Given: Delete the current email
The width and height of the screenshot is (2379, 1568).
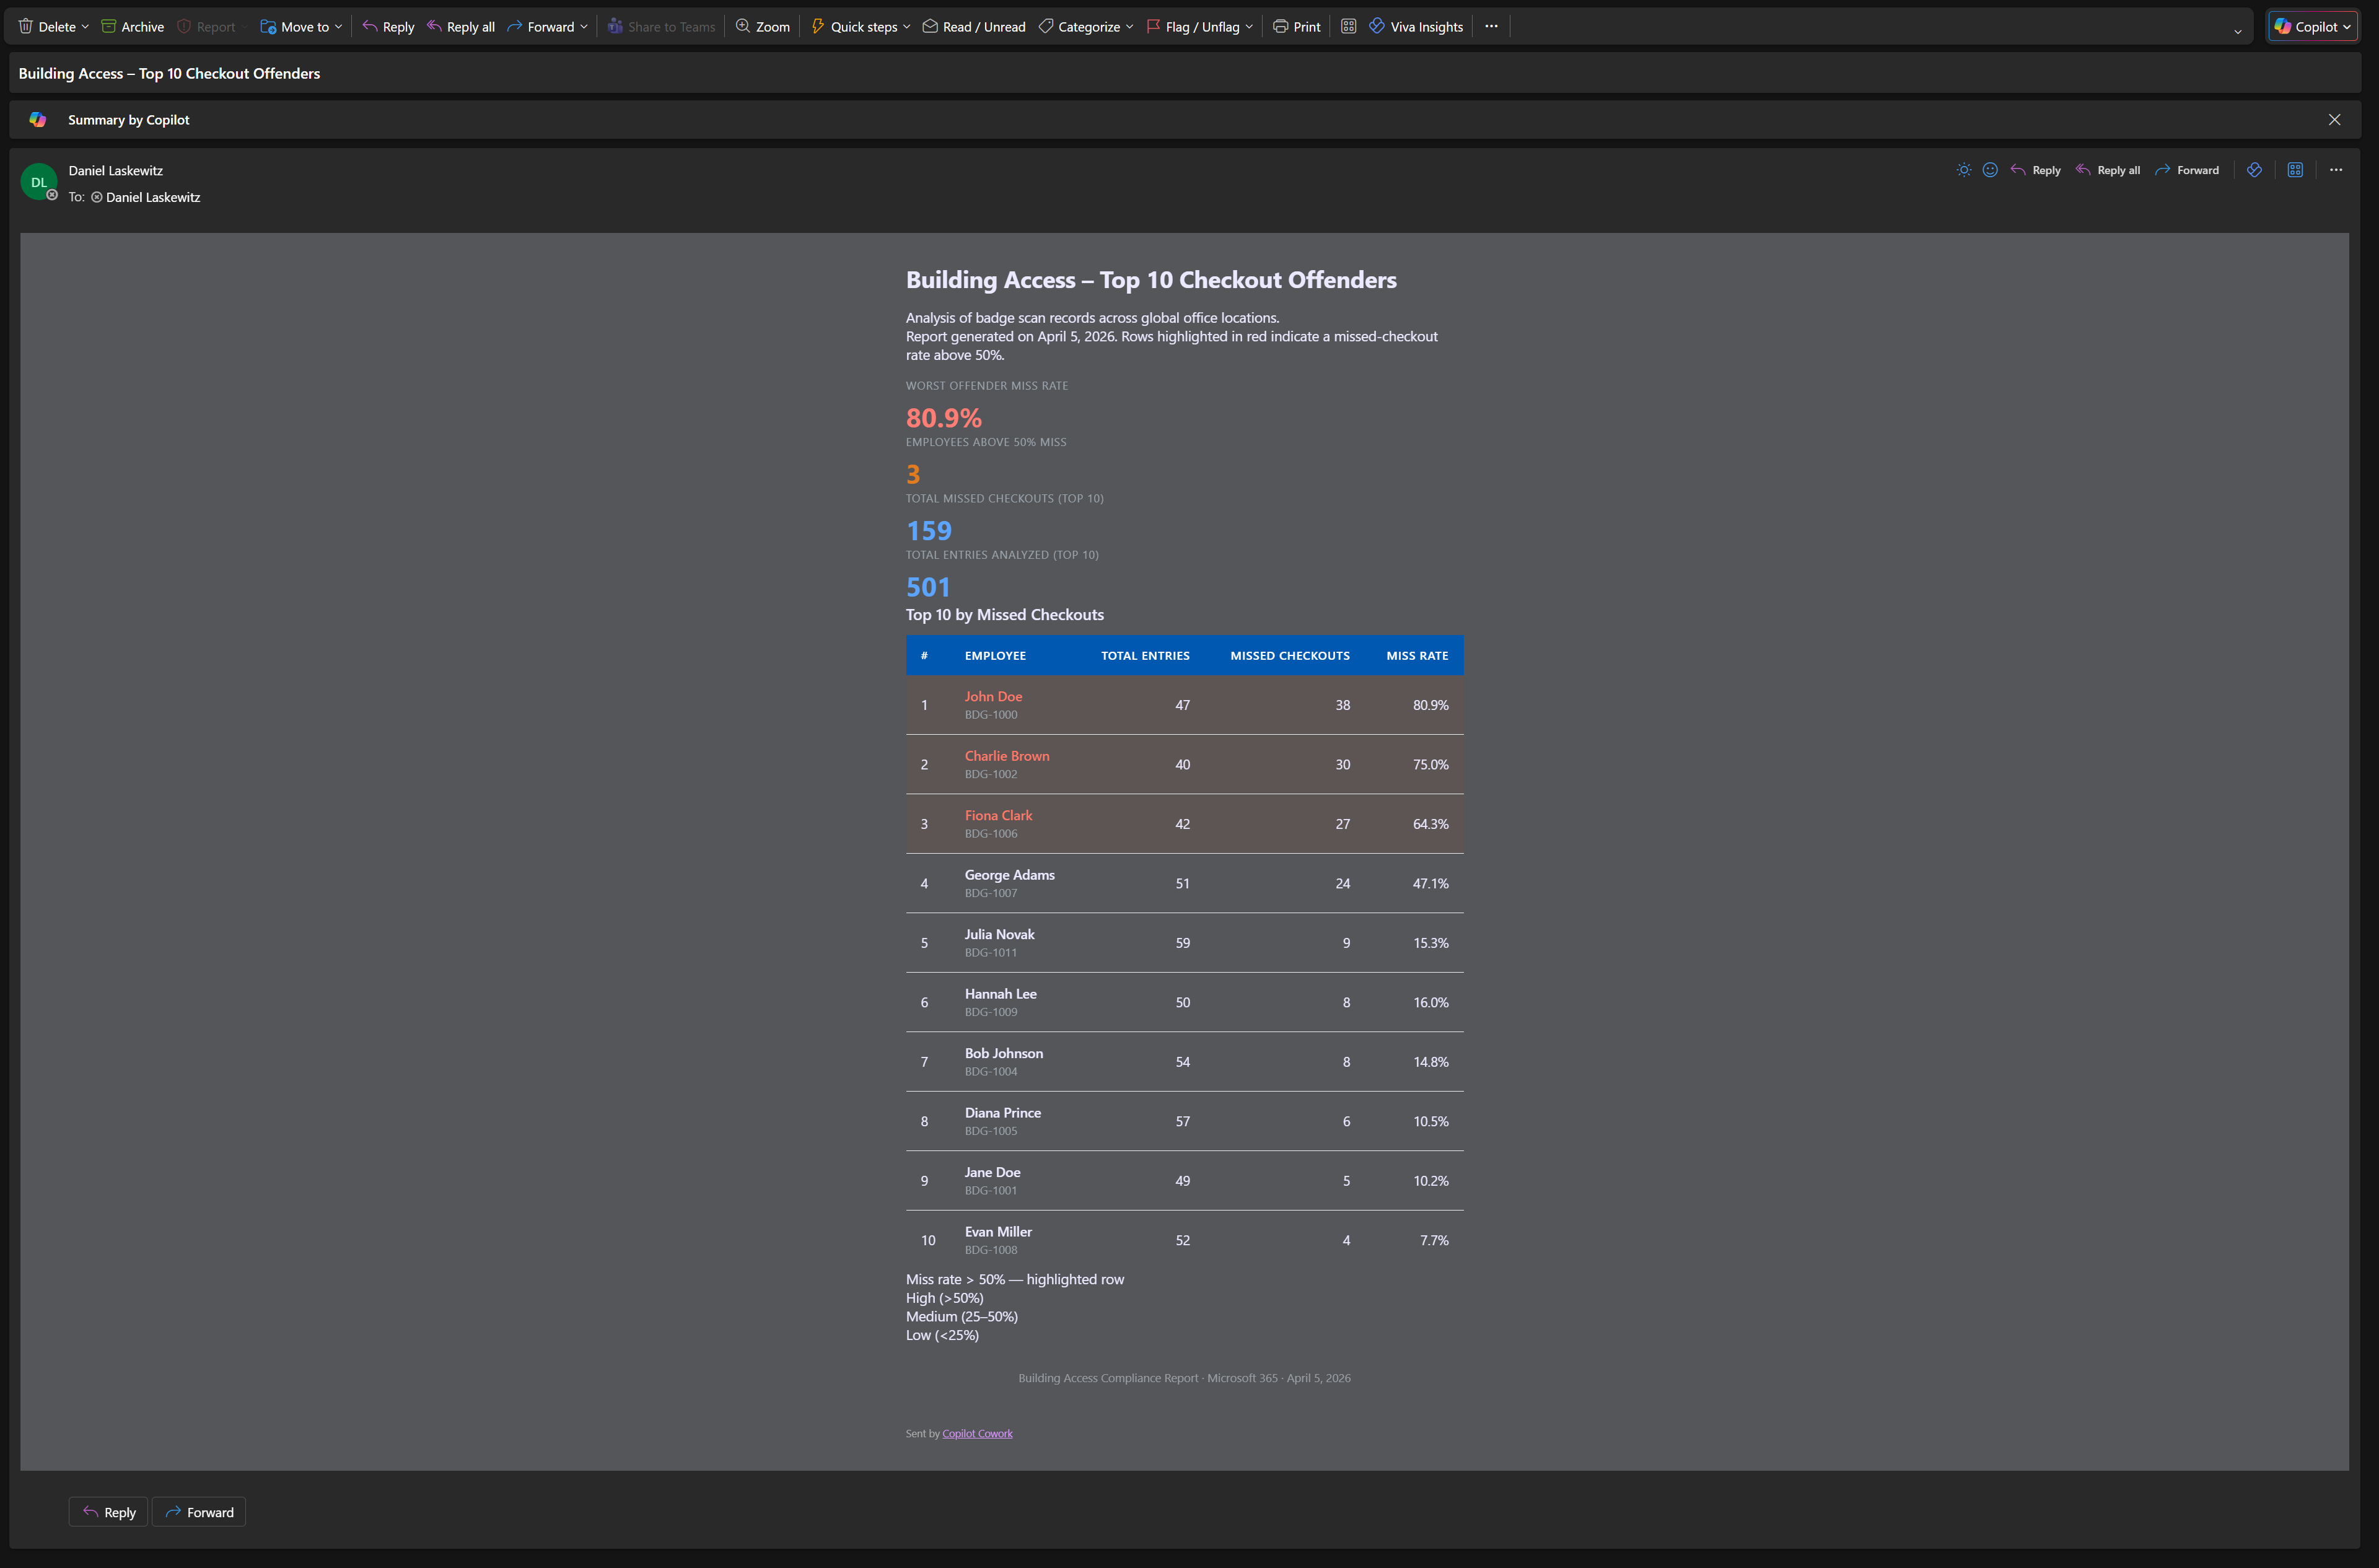Looking at the screenshot, I should 45,26.
